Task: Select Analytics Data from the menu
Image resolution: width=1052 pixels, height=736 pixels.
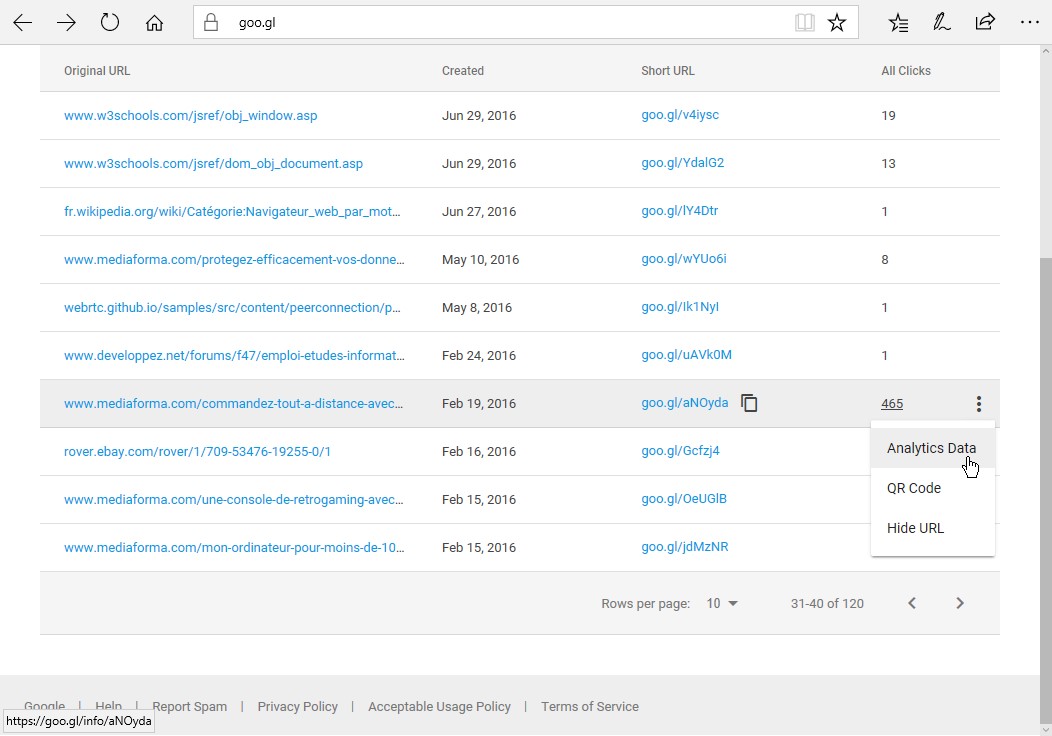Action: click(931, 448)
